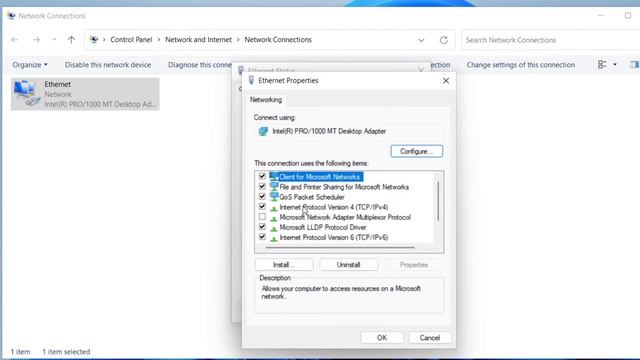Uncheck Client for Microsoft Networks
The width and height of the screenshot is (640, 360).
coord(262,176)
